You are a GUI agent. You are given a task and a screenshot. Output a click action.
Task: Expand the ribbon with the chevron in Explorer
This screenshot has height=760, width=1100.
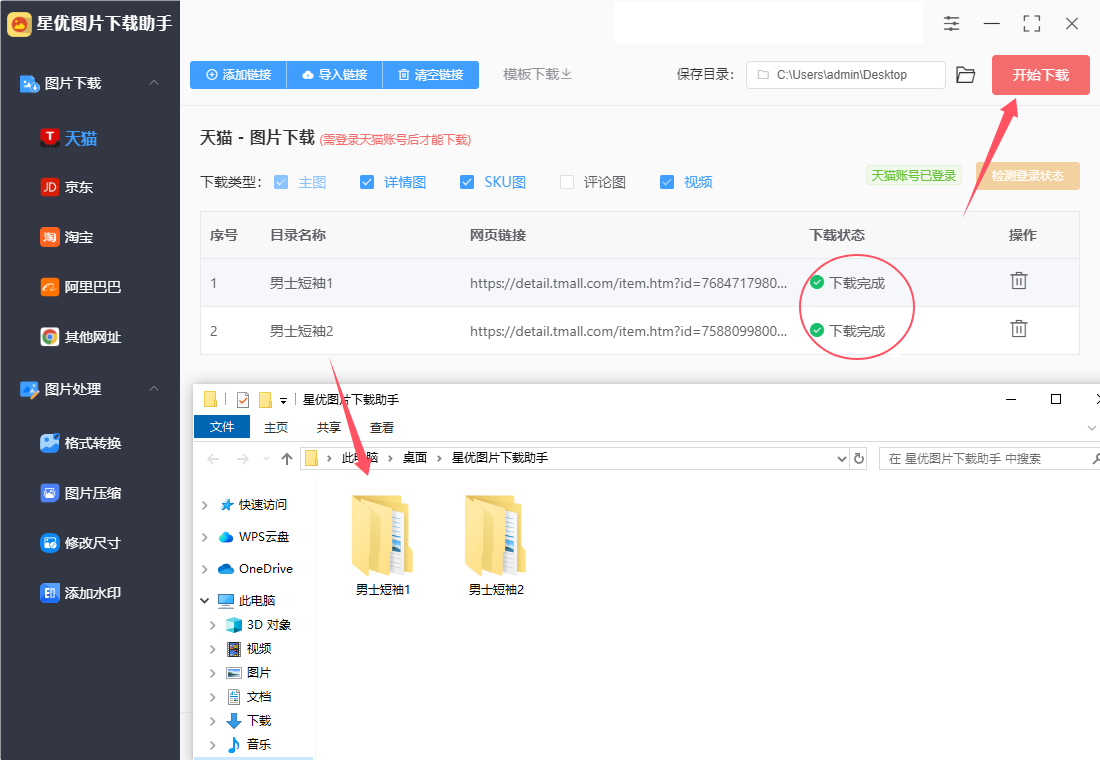coord(1092,427)
